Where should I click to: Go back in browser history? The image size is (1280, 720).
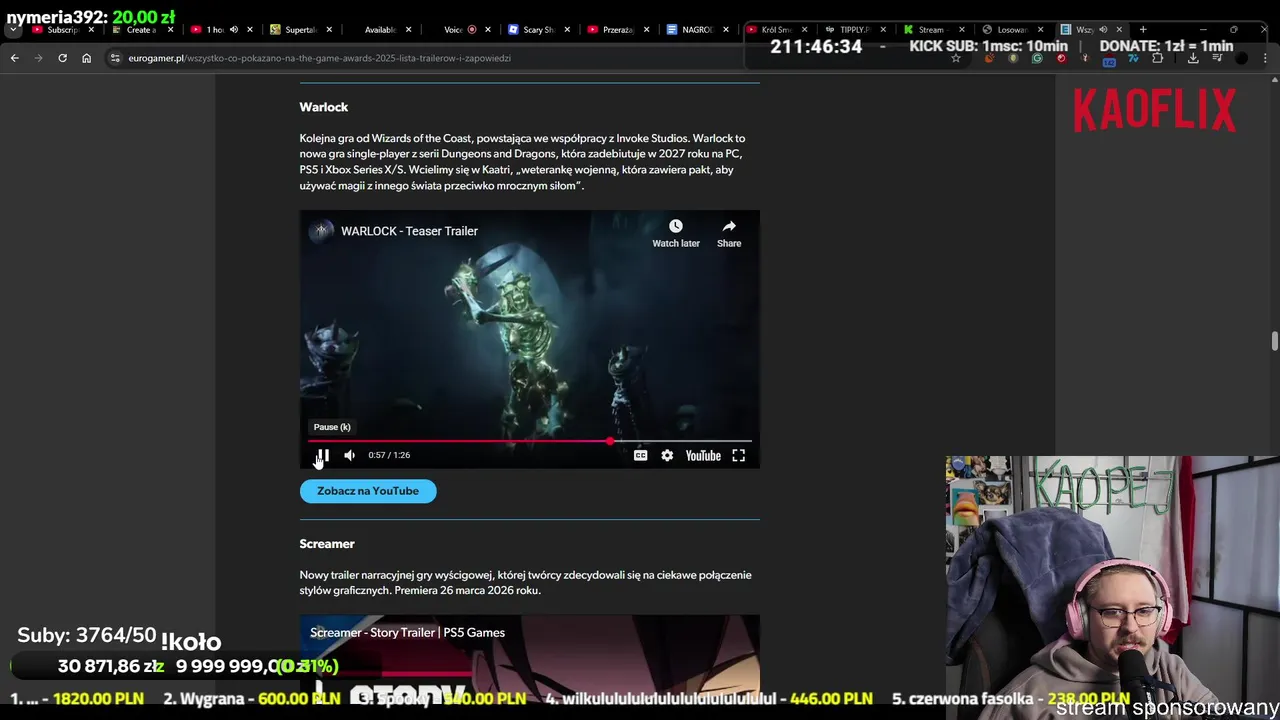coord(14,58)
